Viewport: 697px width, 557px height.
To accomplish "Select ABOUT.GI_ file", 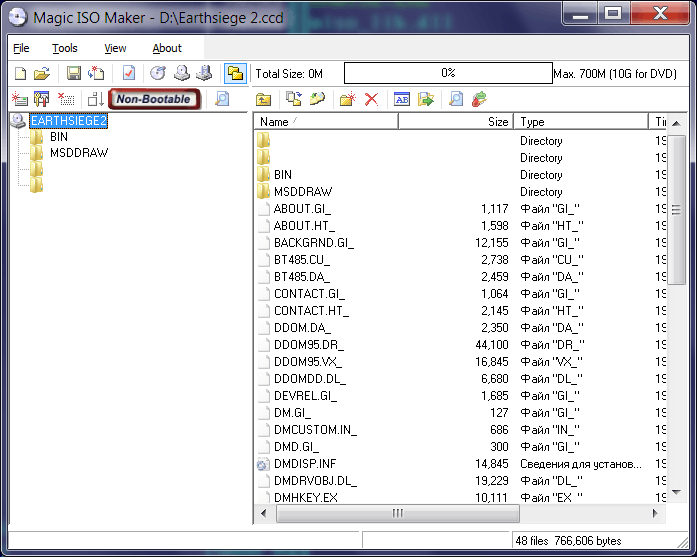I will pyautogui.click(x=302, y=208).
